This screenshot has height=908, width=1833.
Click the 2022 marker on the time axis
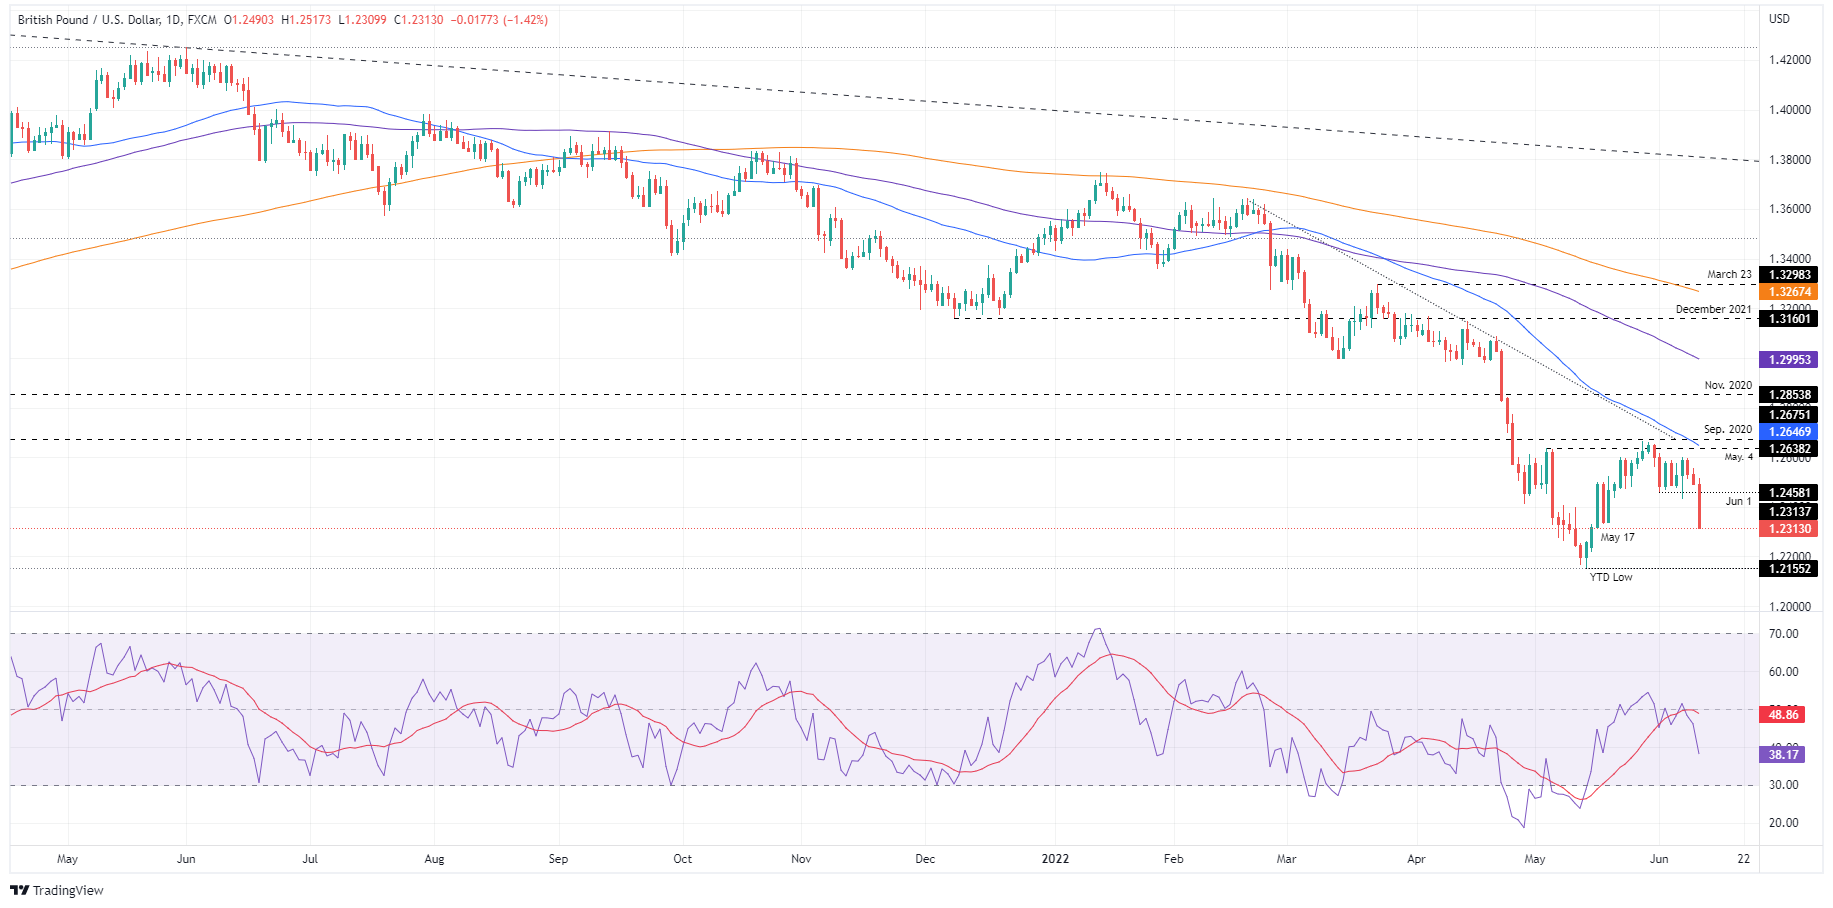click(1055, 859)
